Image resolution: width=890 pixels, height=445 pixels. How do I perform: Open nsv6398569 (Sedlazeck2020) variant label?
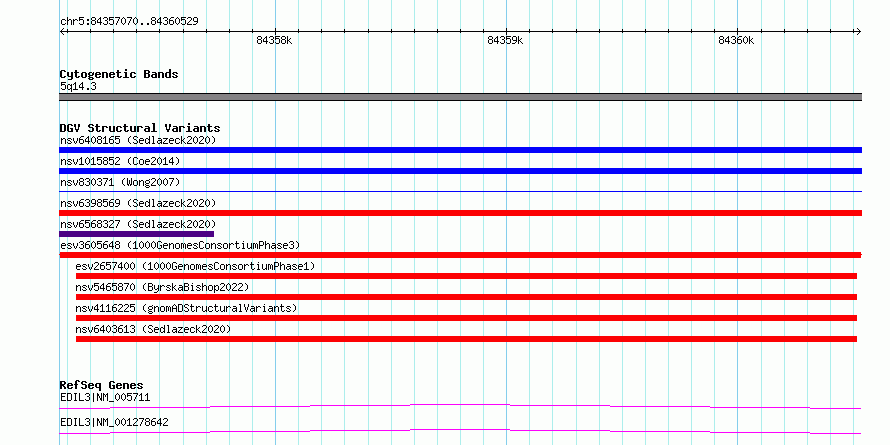(x=138, y=203)
